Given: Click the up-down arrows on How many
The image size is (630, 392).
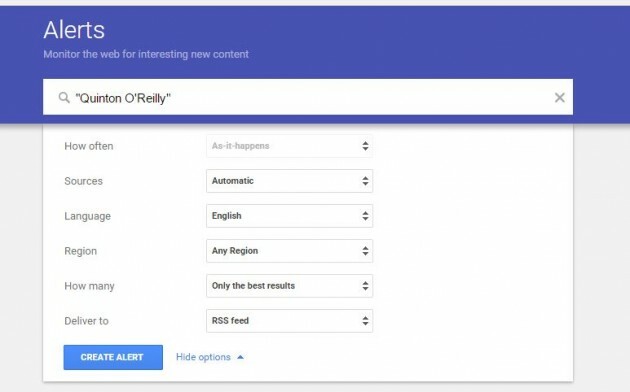Looking at the screenshot, I should click(x=365, y=286).
